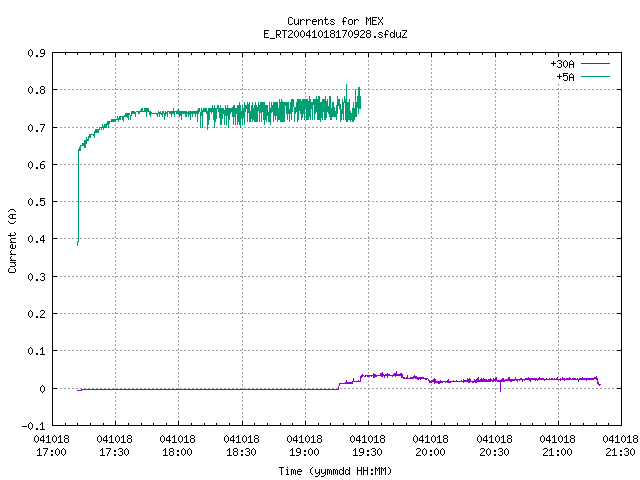The image size is (640, 480).
Task: Click the 0.1 y-axis tick label
Action: point(37,351)
